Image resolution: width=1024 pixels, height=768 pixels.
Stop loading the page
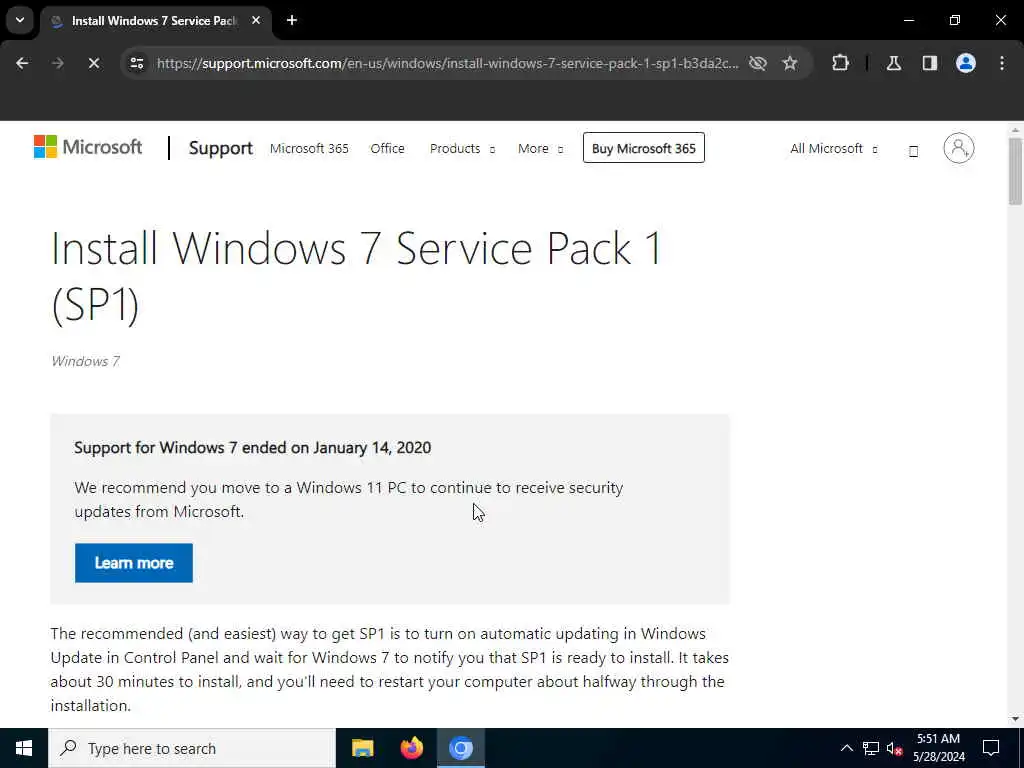click(x=94, y=63)
